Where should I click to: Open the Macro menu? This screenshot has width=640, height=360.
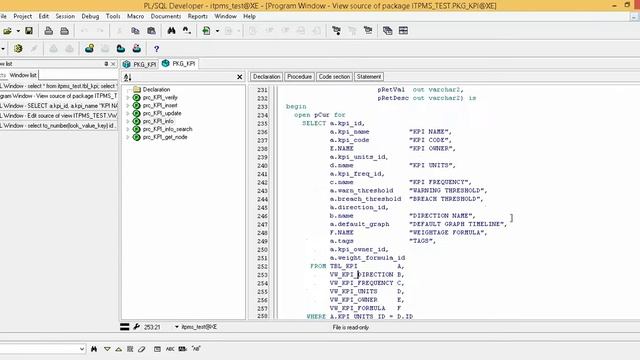point(136,16)
